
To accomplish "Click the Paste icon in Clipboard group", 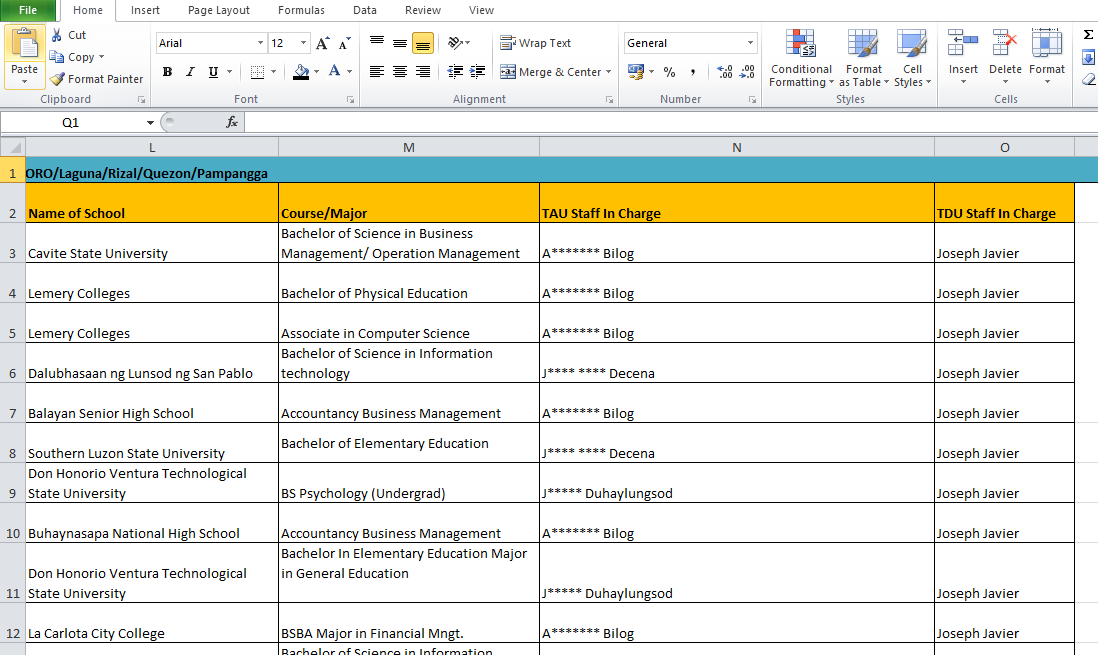I will (24, 44).
